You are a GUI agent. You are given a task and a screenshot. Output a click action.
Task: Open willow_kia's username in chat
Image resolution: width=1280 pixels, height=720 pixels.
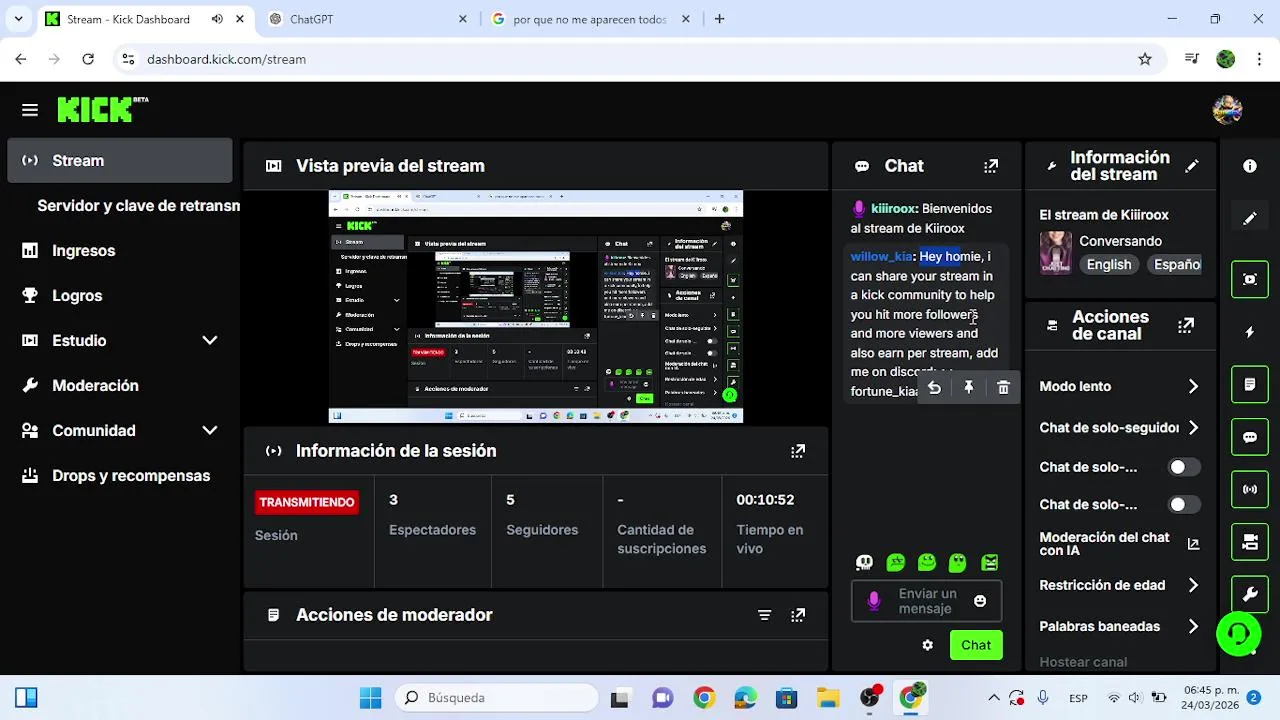tap(881, 257)
